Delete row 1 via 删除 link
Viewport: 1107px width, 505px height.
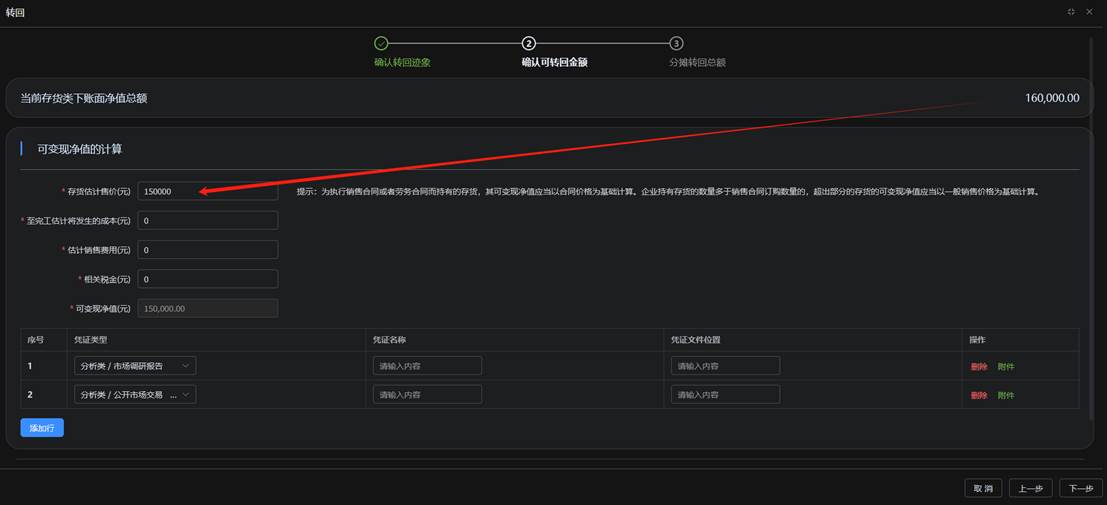coord(978,367)
